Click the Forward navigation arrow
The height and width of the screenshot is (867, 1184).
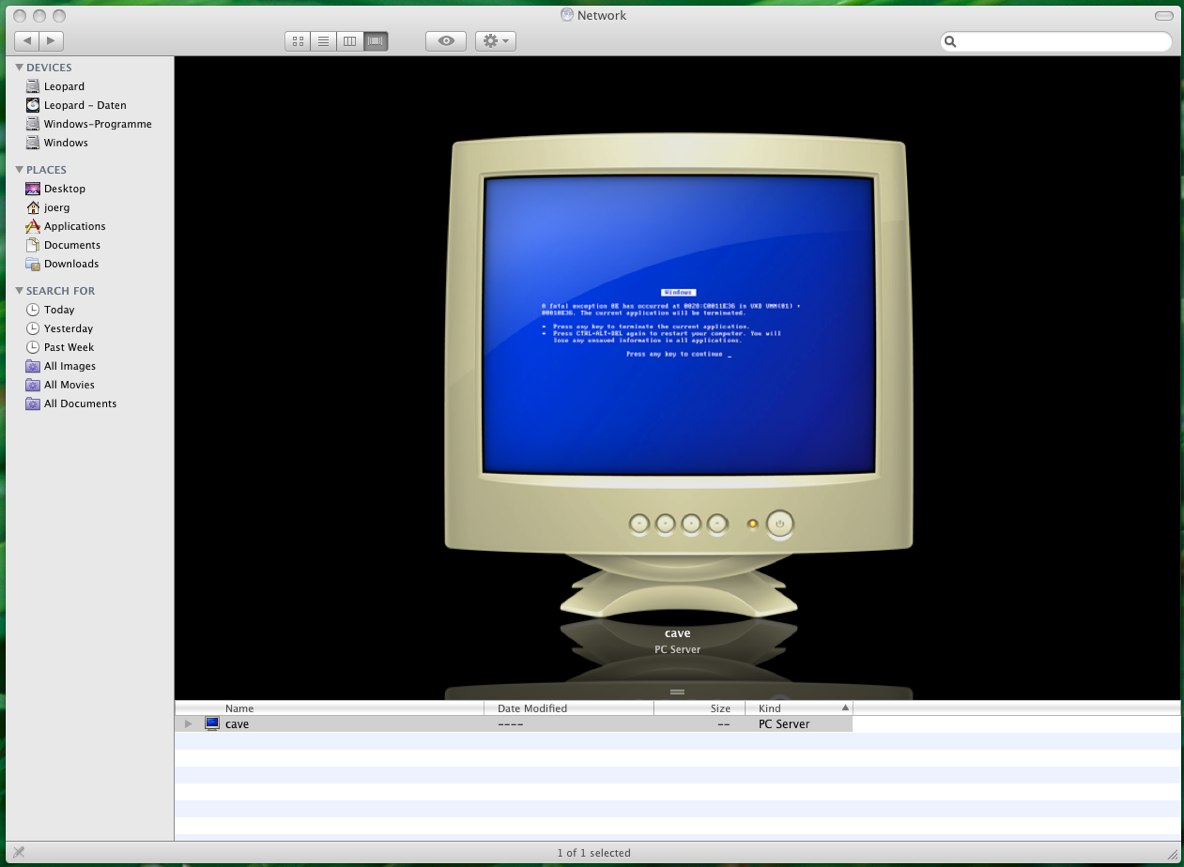click(52, 41)
